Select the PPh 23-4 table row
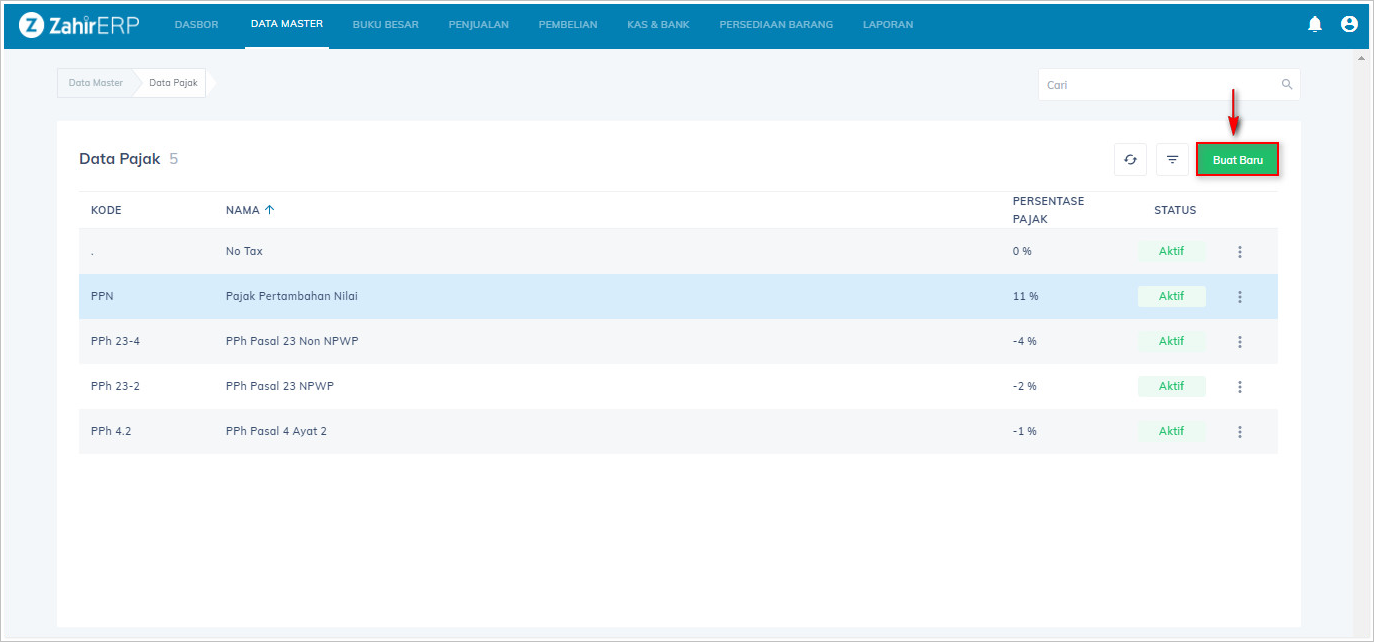 pos(600,342)
